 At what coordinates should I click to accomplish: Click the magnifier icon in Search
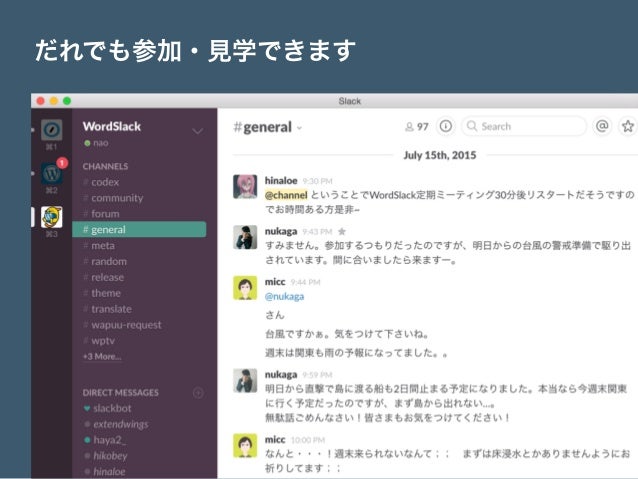[472, 126]
